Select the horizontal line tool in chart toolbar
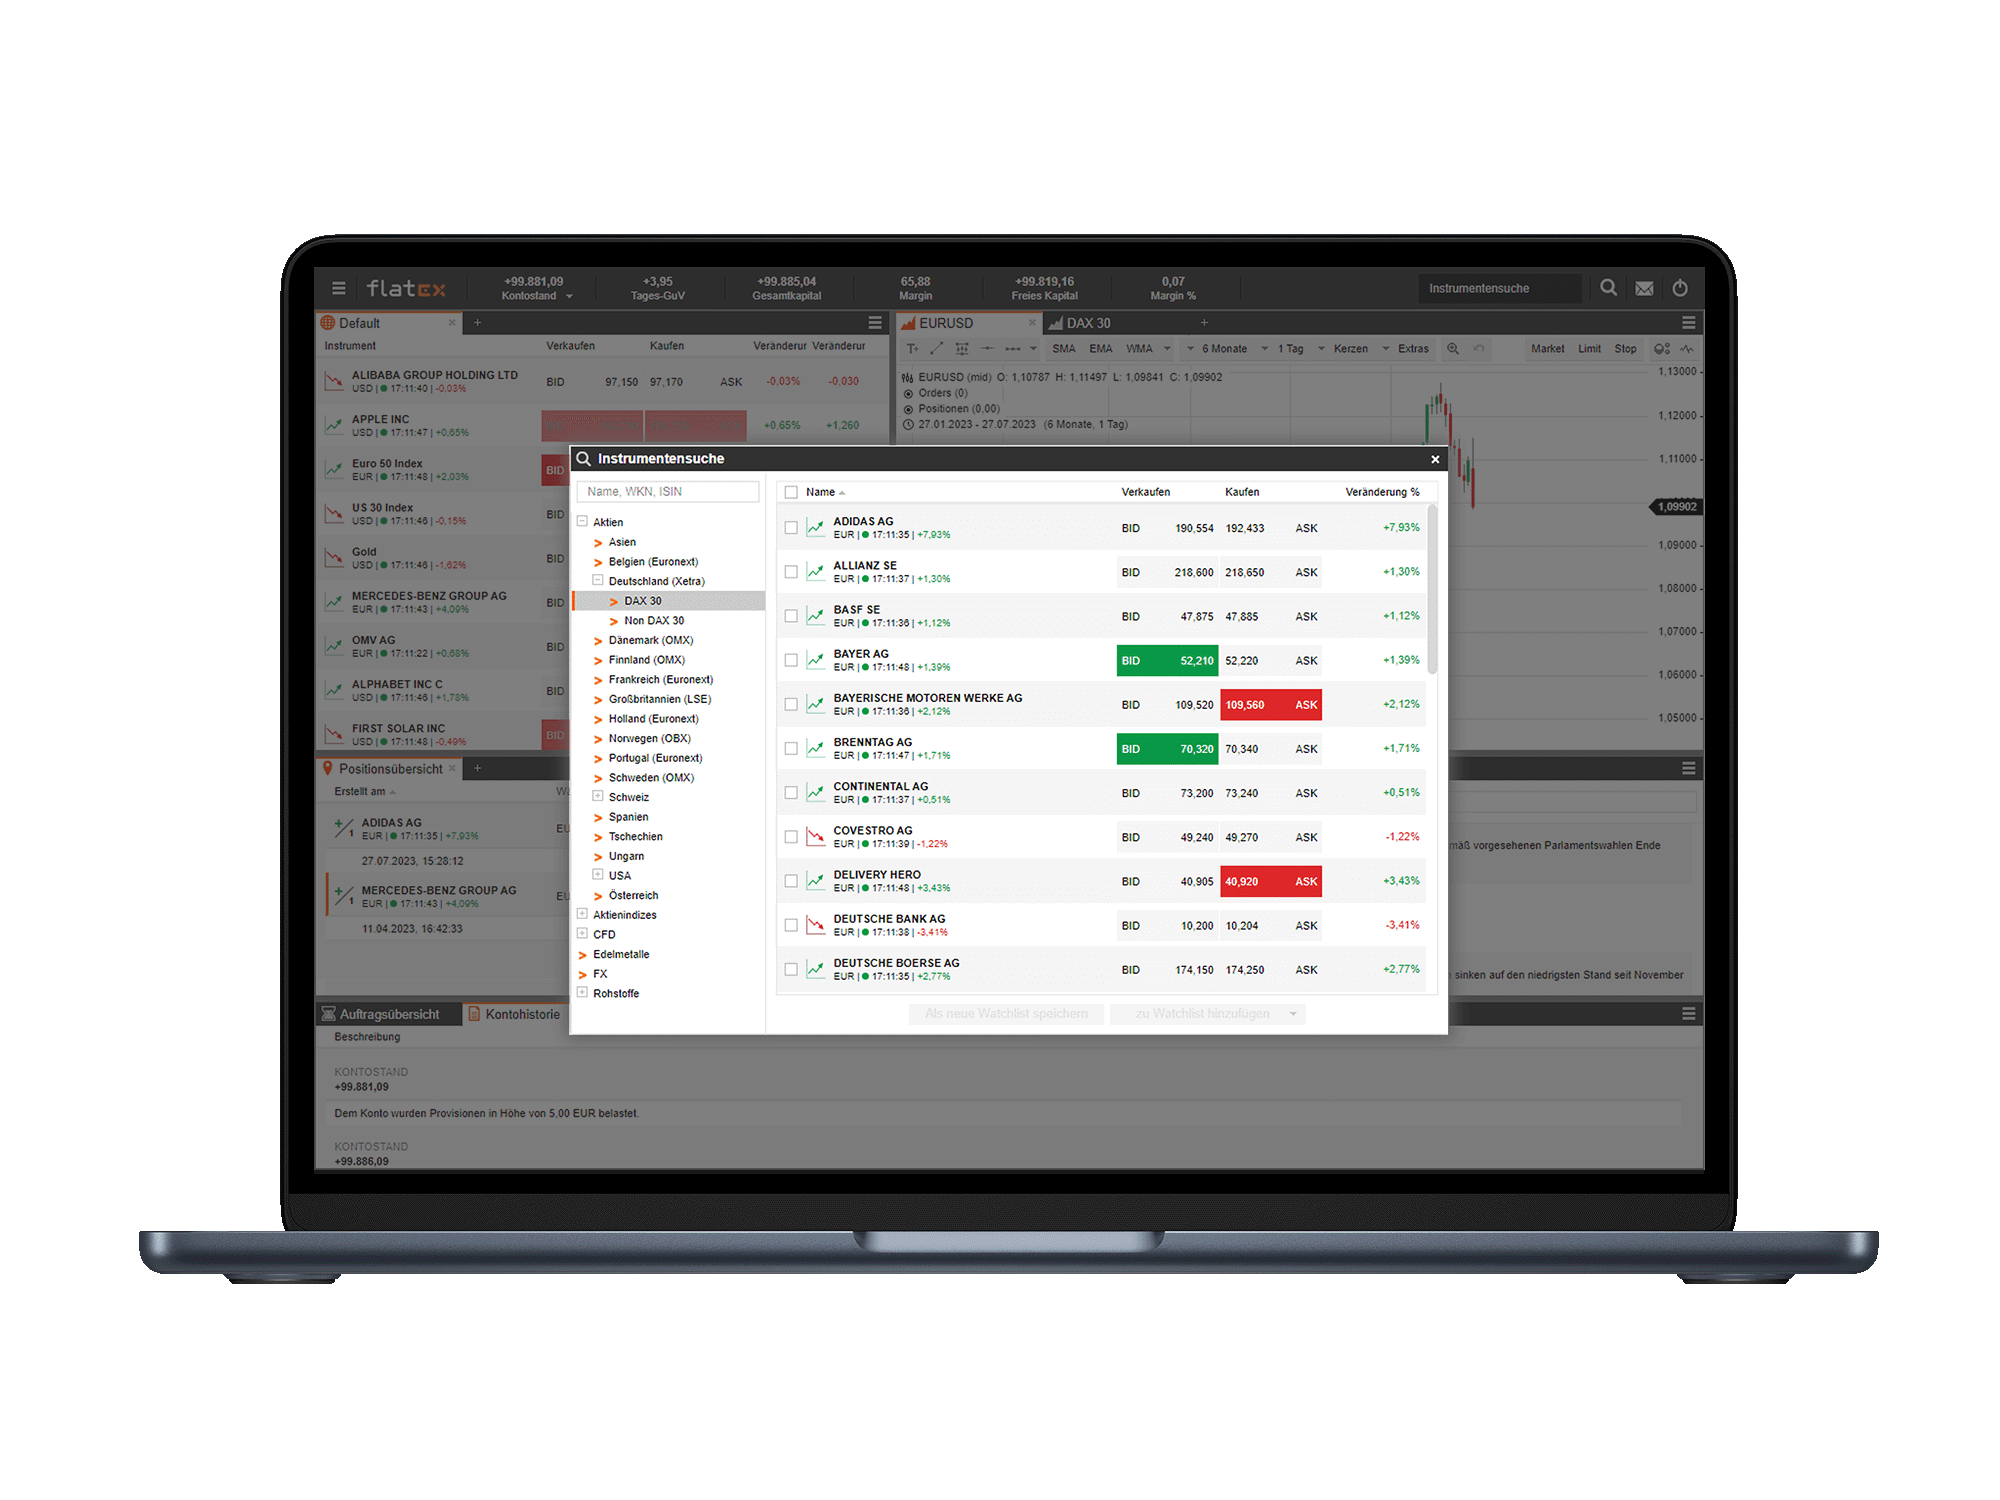2000x1500 pixels. 987,349
